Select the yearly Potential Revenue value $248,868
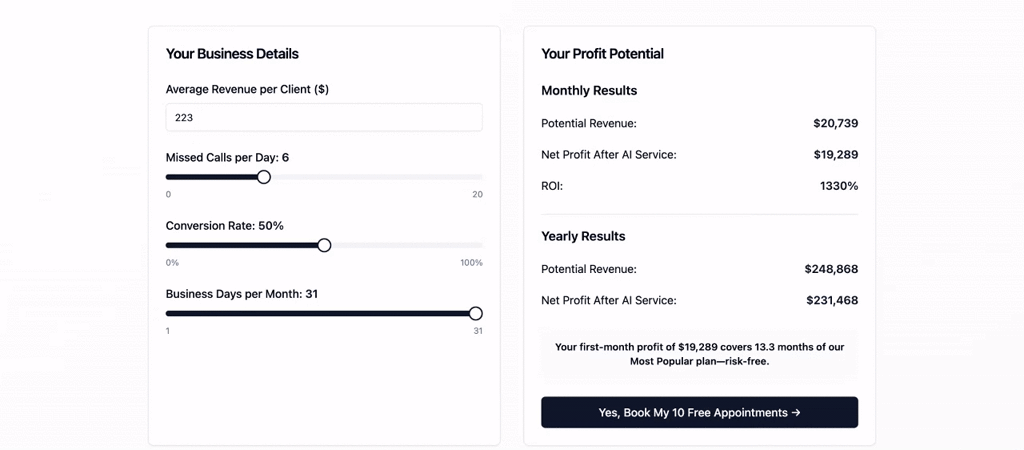 click(831, 269)
